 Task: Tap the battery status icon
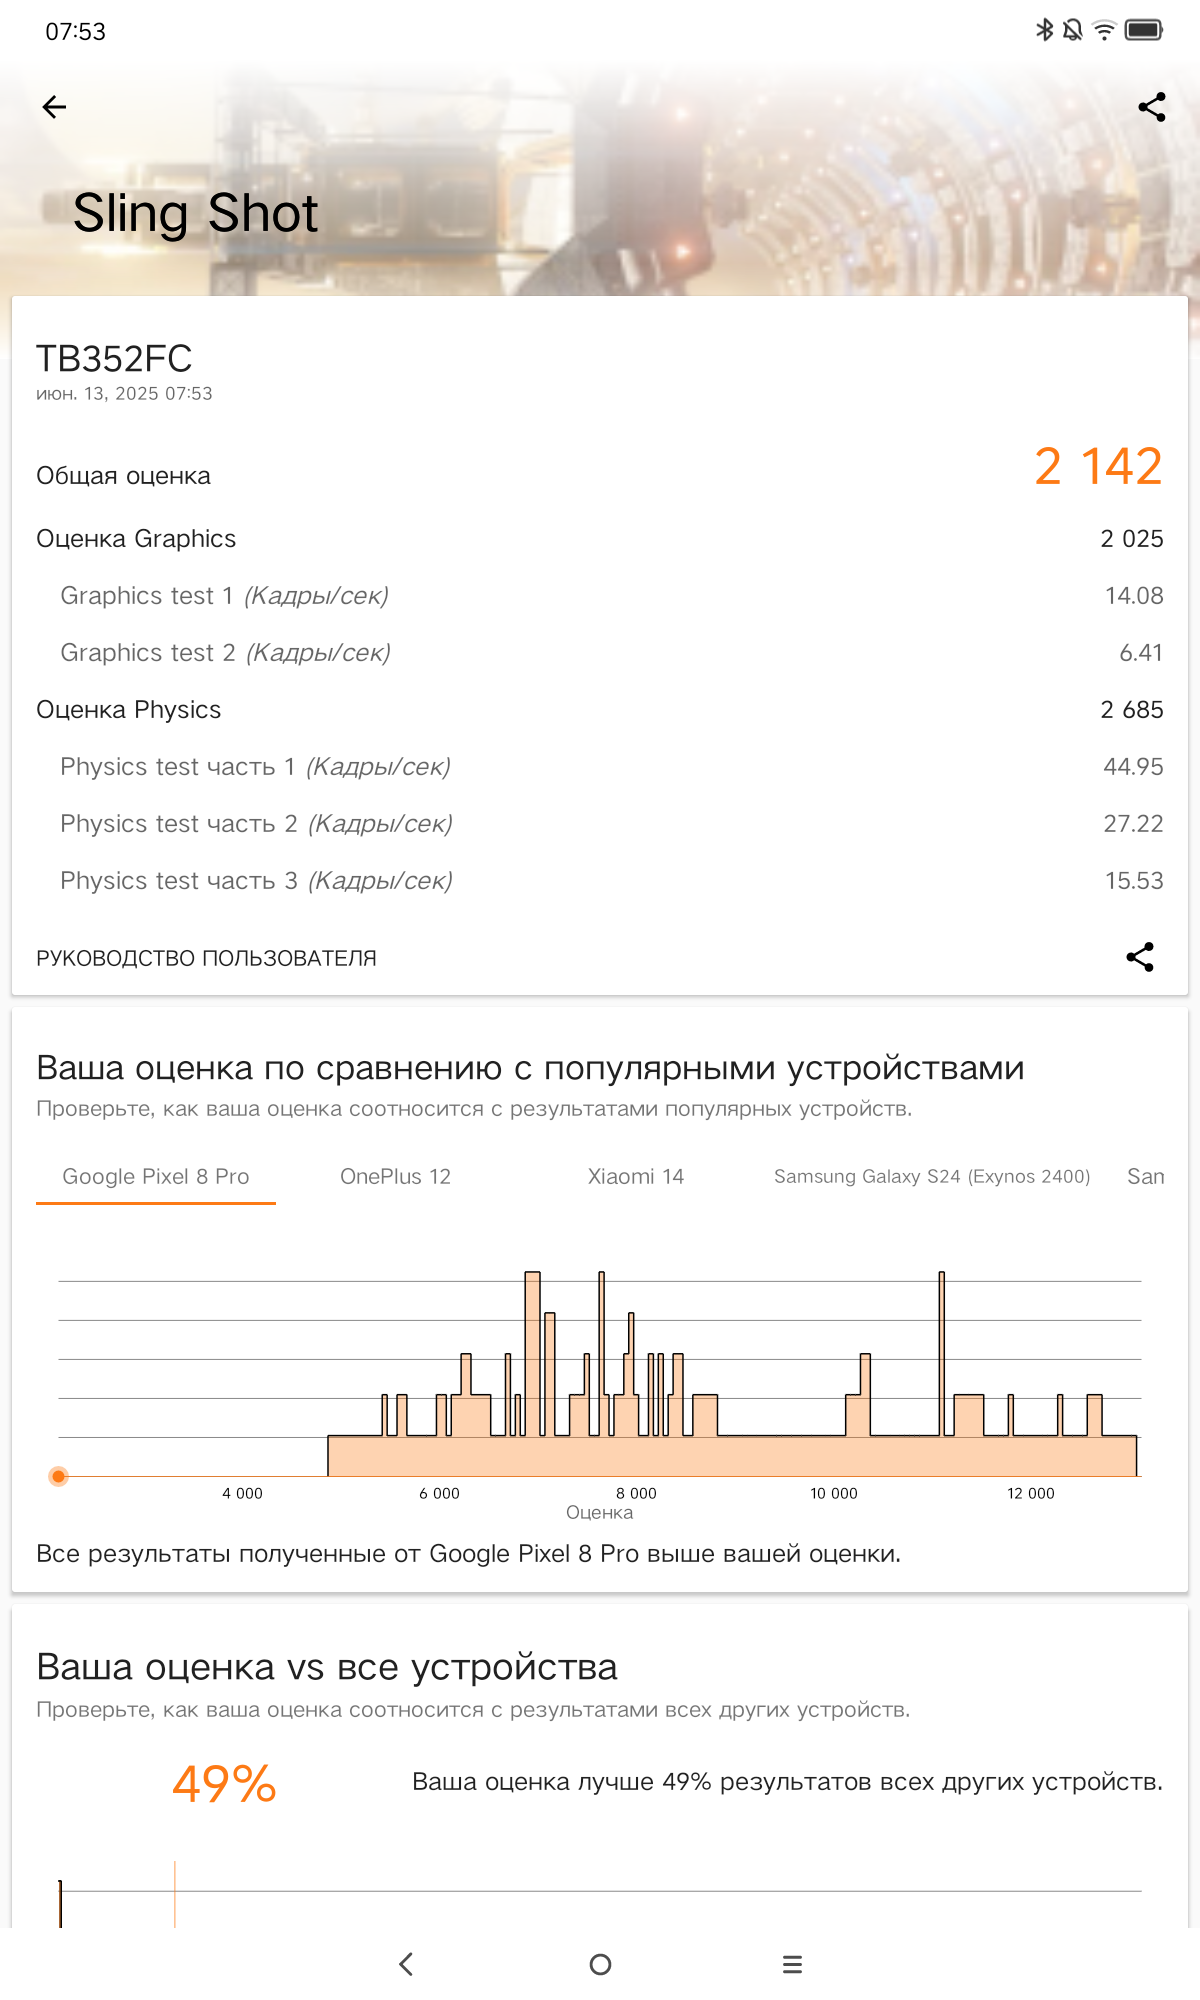(x=1144, y=30)
